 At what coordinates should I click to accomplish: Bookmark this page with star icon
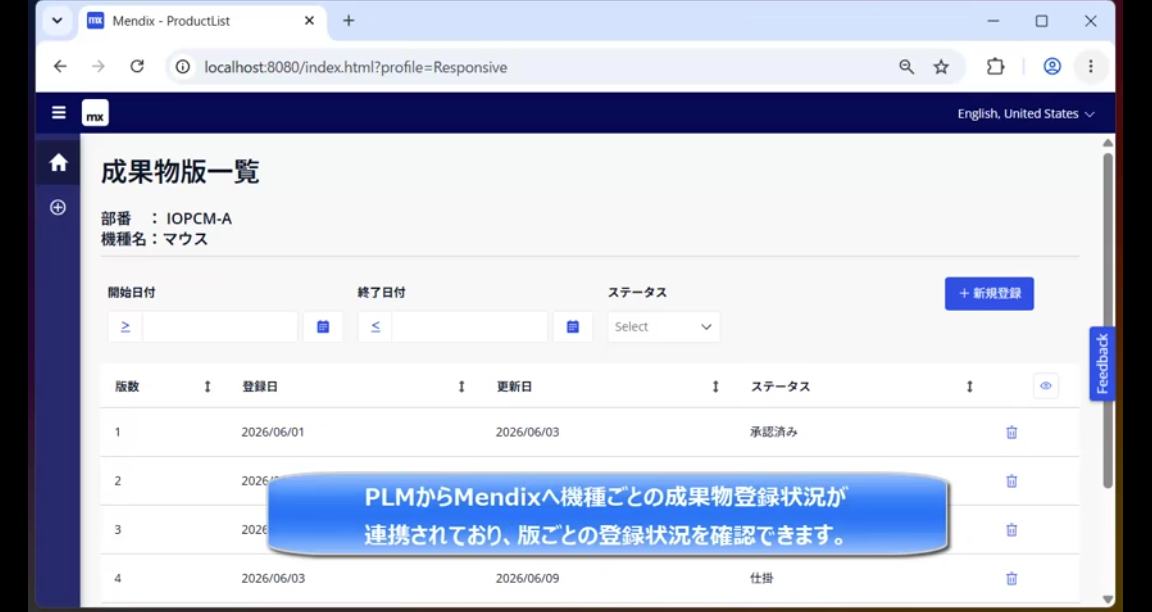[x=941, y=67]
